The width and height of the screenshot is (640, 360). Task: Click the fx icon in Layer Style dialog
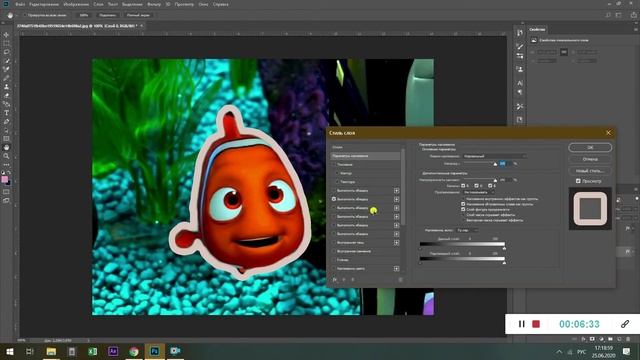[335, 280]
